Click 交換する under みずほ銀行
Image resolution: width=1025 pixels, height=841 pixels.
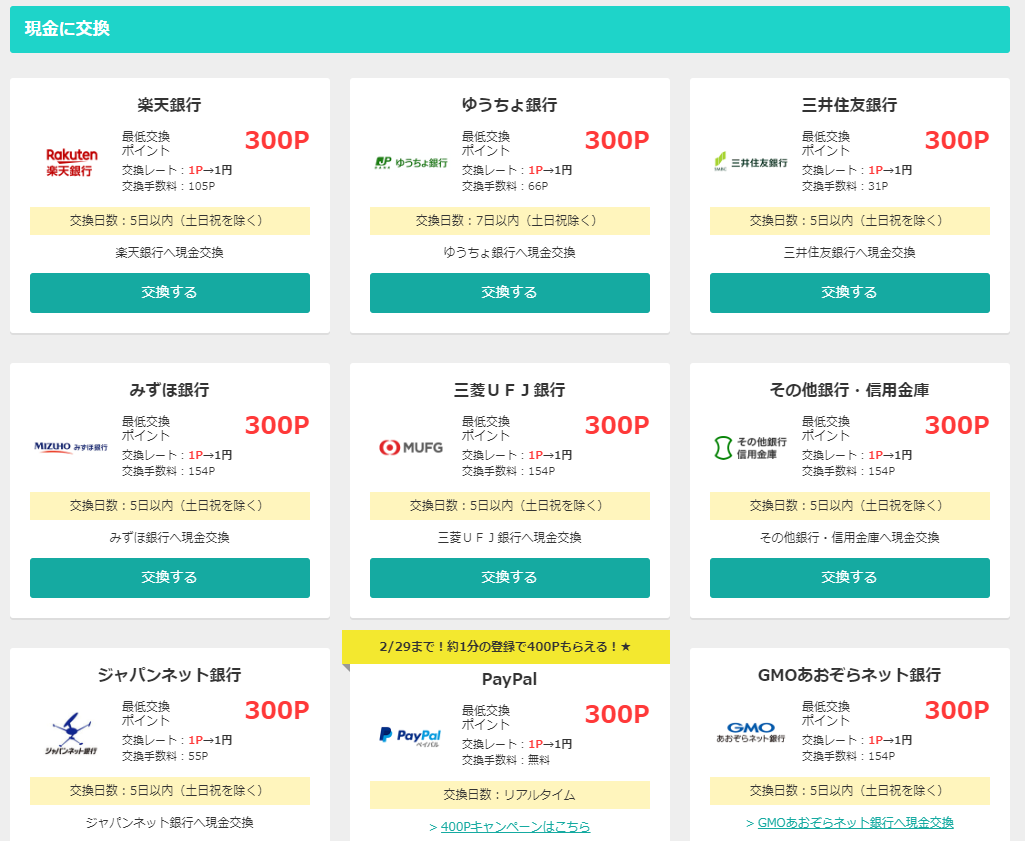point(169,577)
